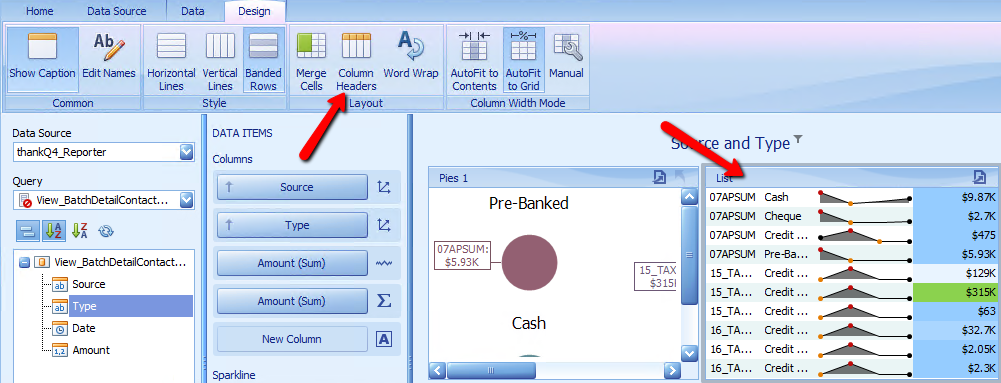Disable Banded Rows style

[263, 59]
